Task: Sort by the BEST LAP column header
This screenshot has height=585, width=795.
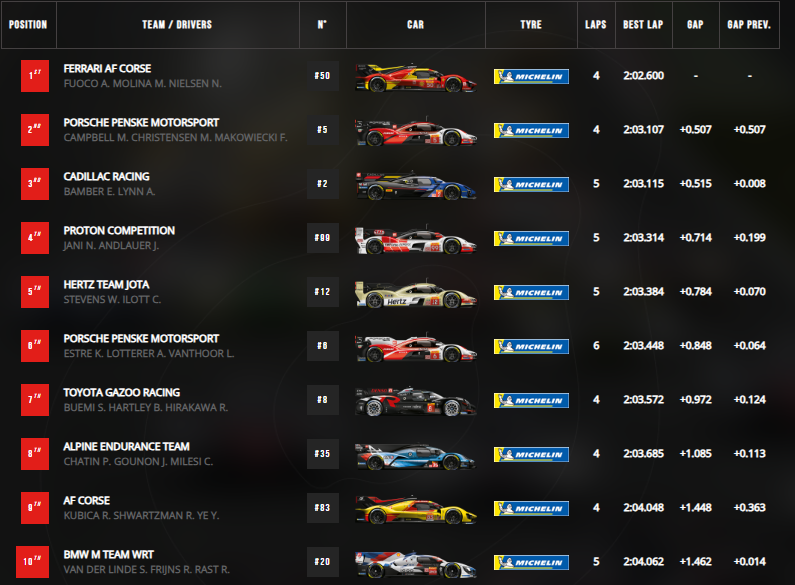Action: click(644, 25)
